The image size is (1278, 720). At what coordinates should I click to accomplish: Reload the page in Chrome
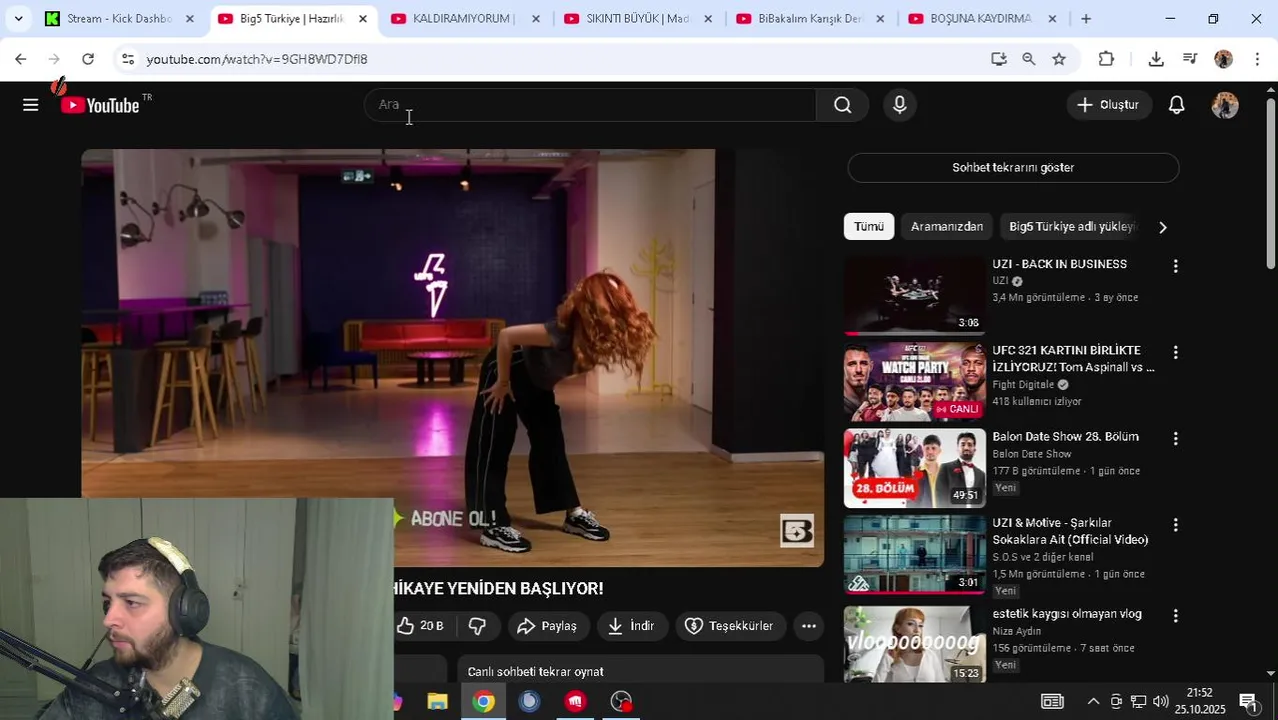pyautogui.click(x=88, y=59)
